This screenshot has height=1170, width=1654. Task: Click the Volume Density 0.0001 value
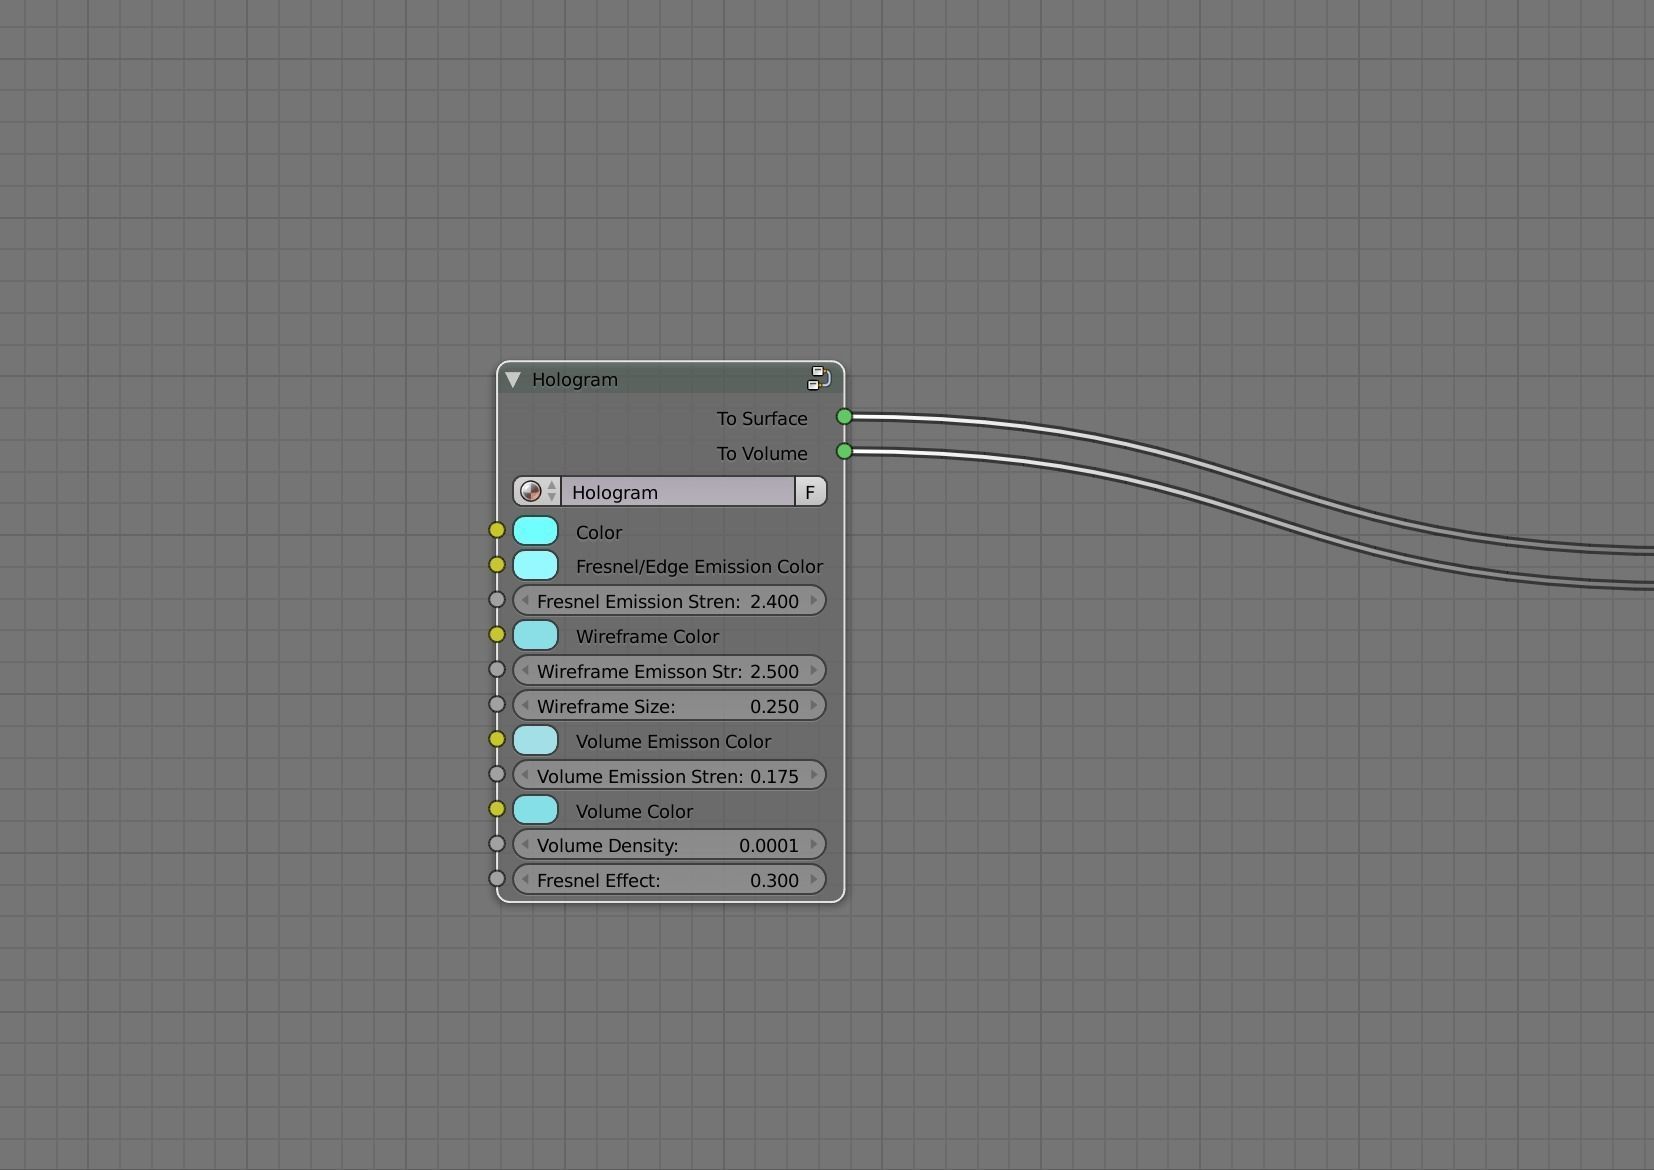768,845
